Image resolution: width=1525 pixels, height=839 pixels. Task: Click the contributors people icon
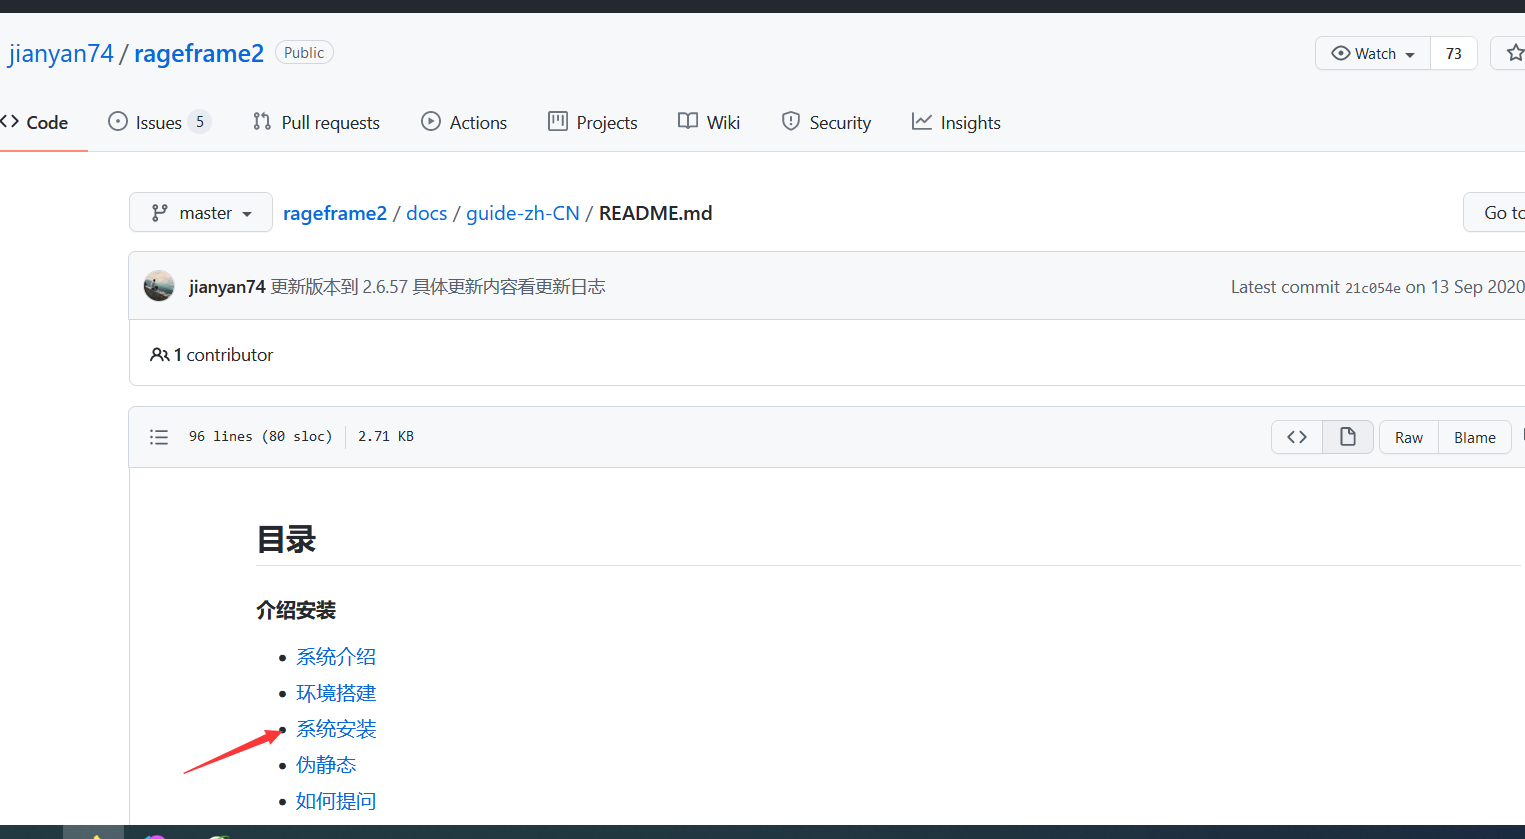pyautogui.click(x=159, y=355)
